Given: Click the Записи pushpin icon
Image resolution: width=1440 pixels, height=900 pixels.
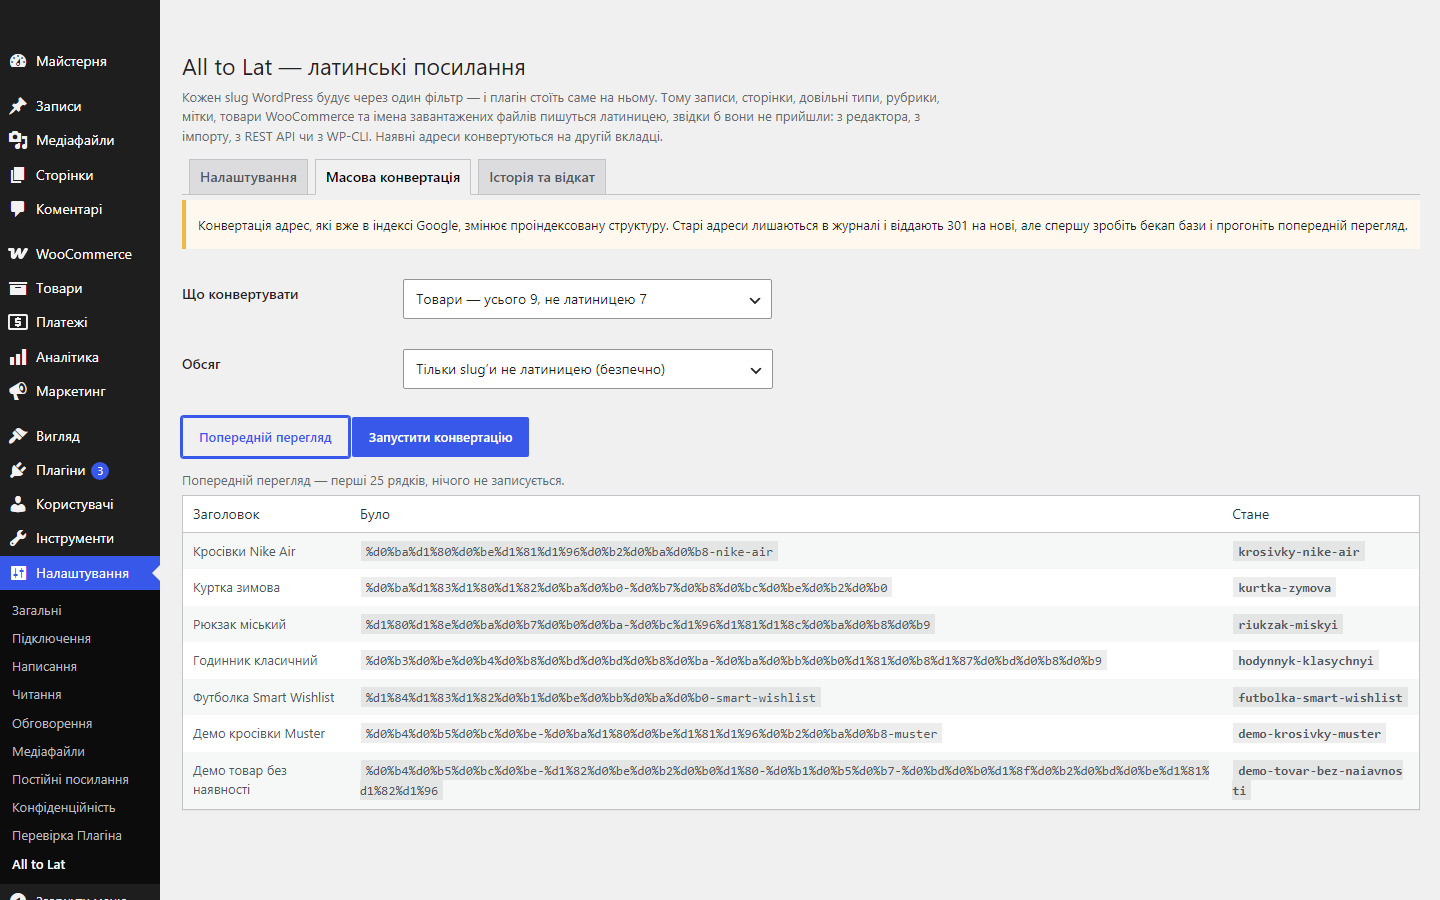Looking at the screenshot, I should (18, 106).
